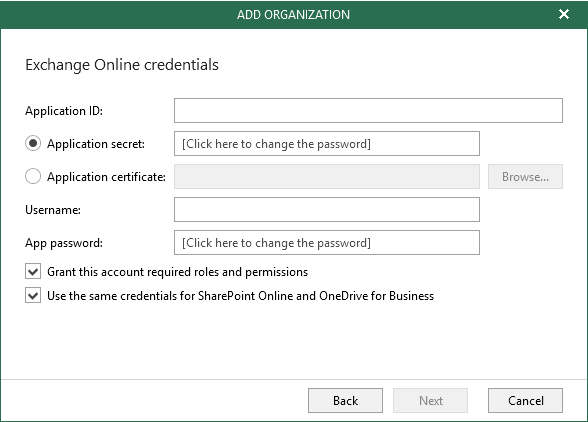Screen dimensions: 588x422
Task: Click the Application ID label text
Action: click(x=64, y=111)
